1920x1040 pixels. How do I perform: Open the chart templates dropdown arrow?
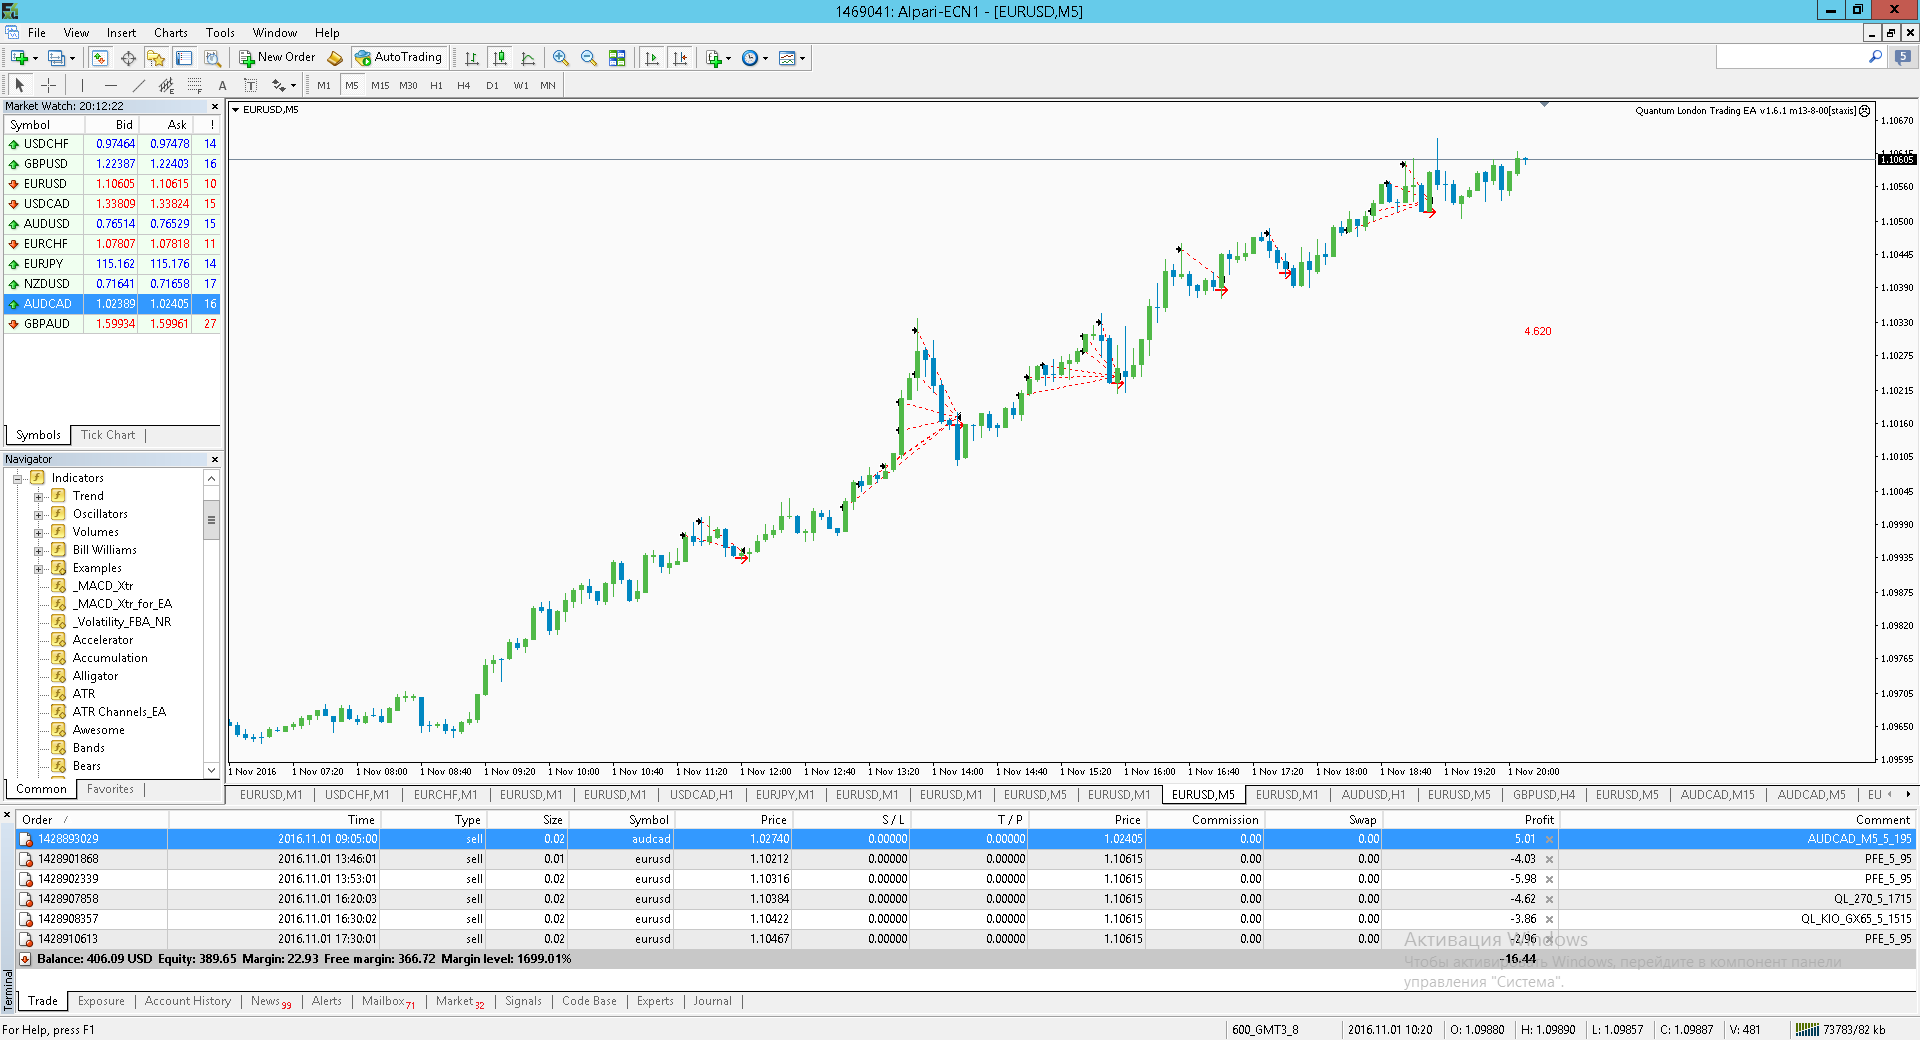(x=802, y=58)
